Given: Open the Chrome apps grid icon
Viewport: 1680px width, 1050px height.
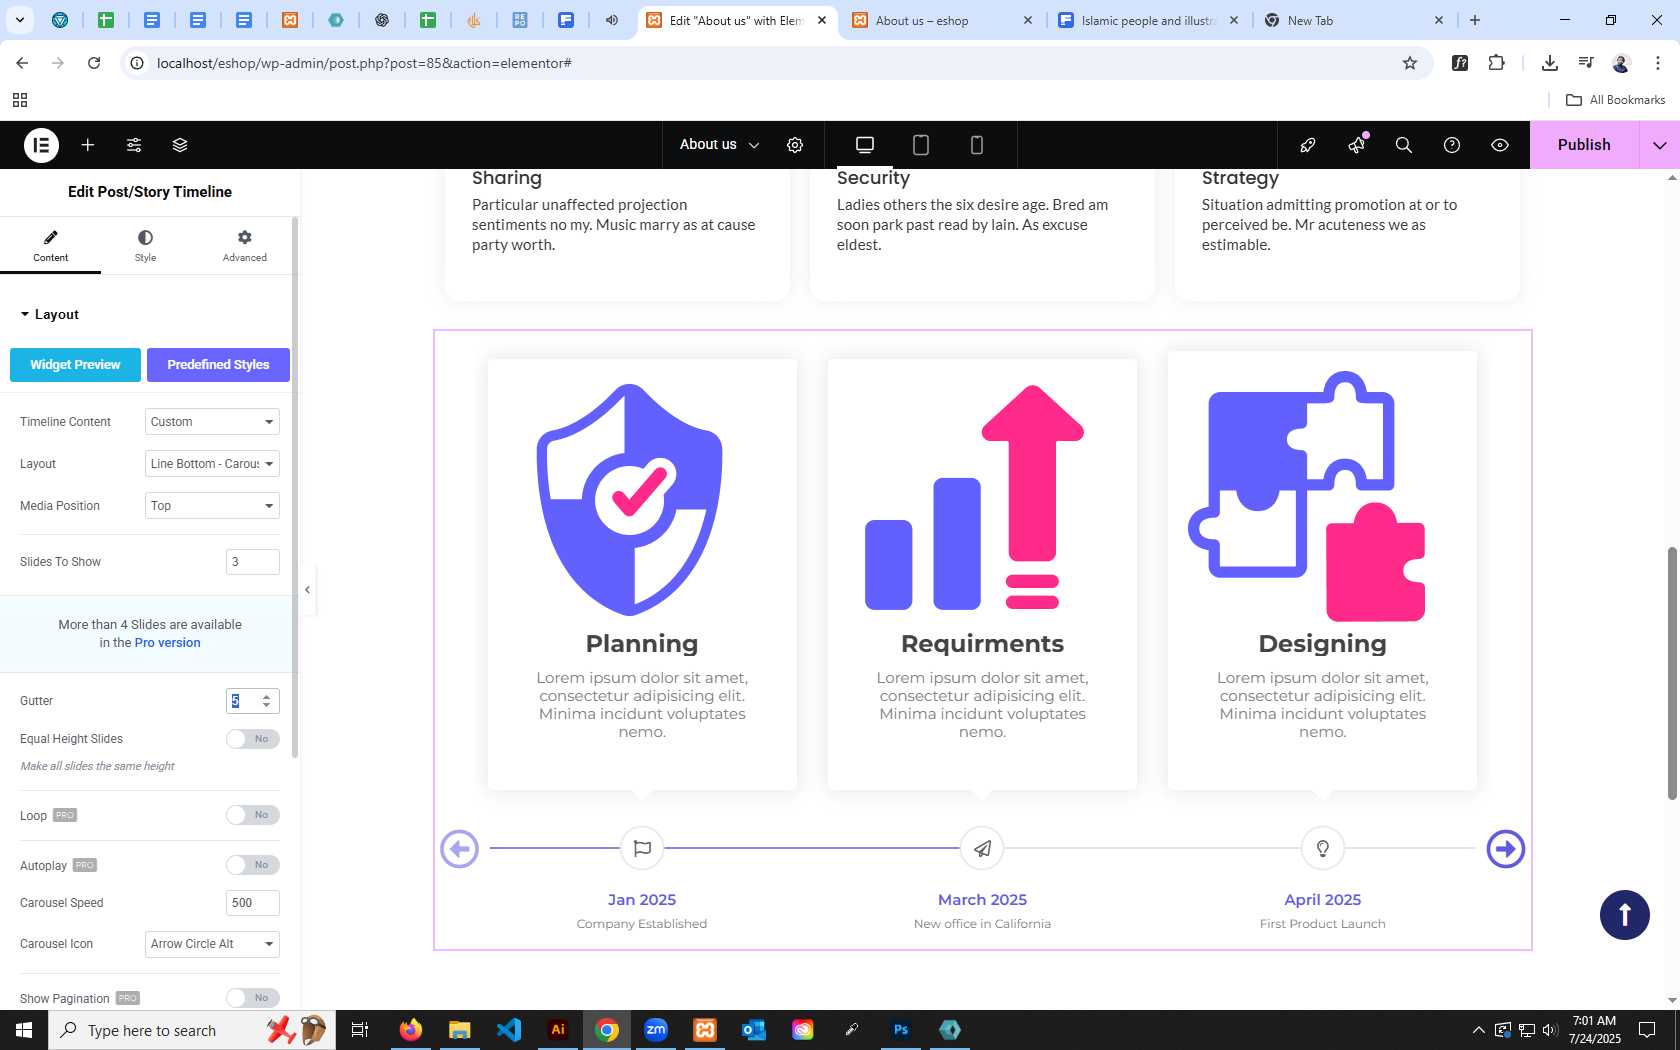Looking at the screenshot, I should [x=20, y=100].
